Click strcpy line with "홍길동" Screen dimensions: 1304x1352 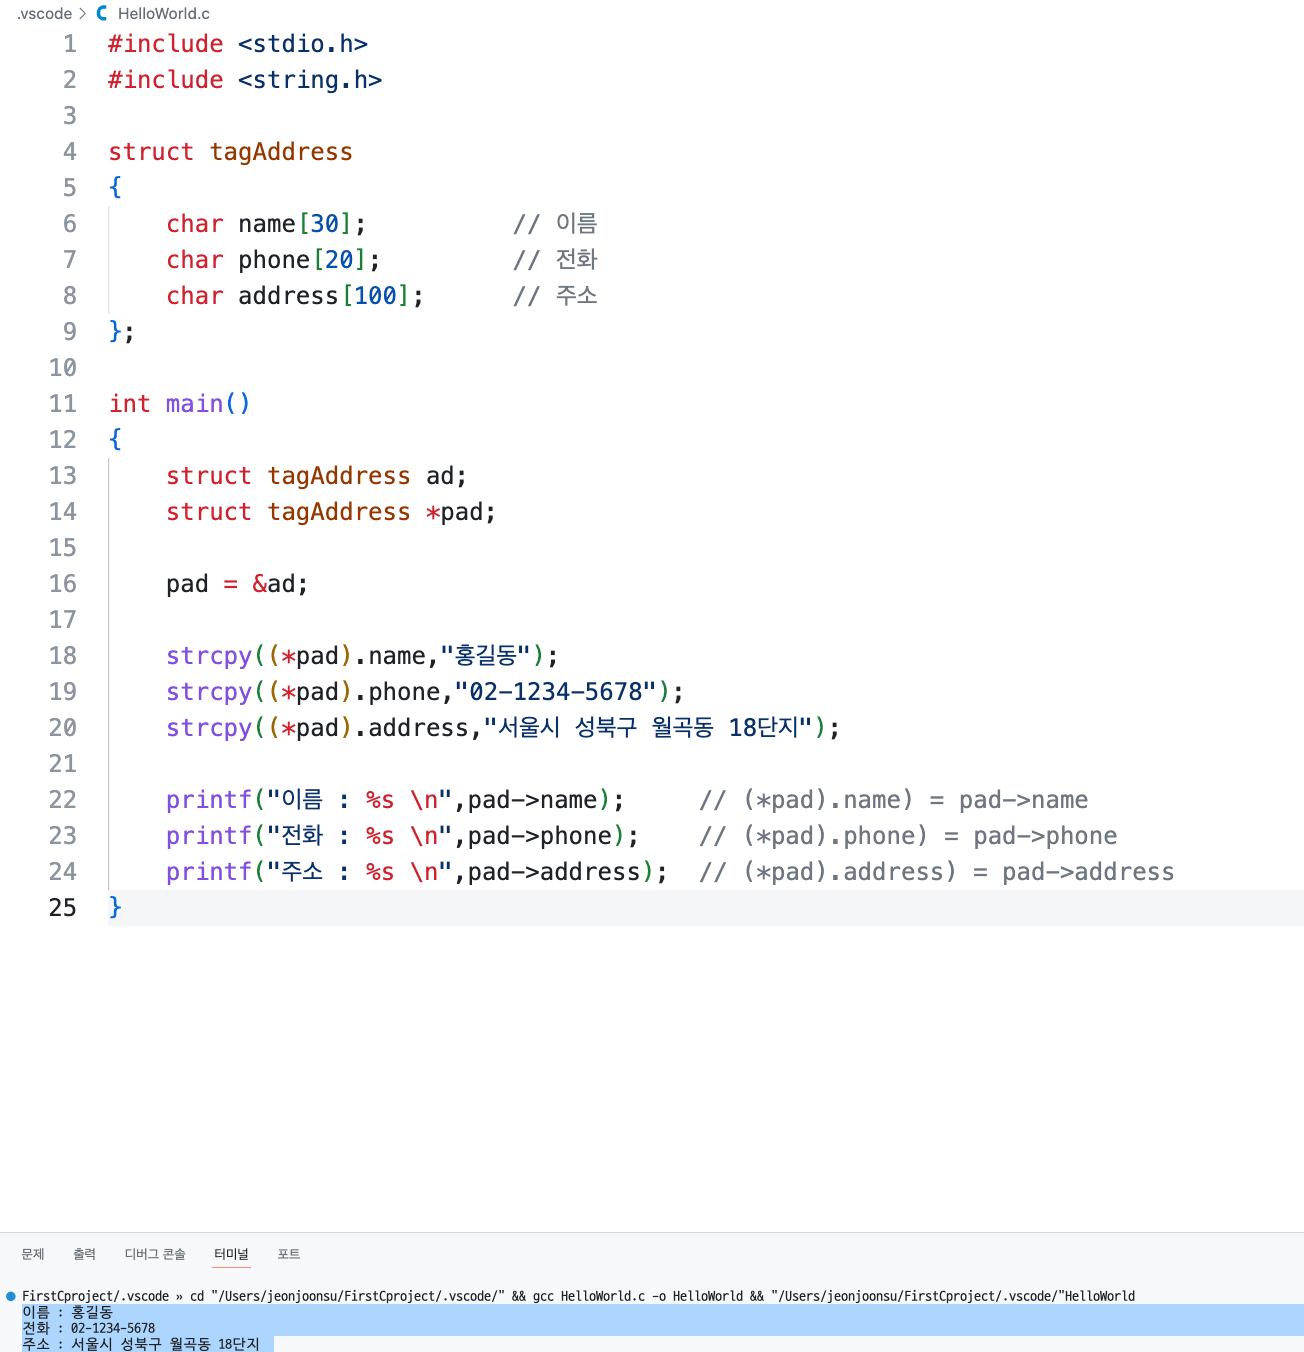pyautogui.click(x=363, y=656)
